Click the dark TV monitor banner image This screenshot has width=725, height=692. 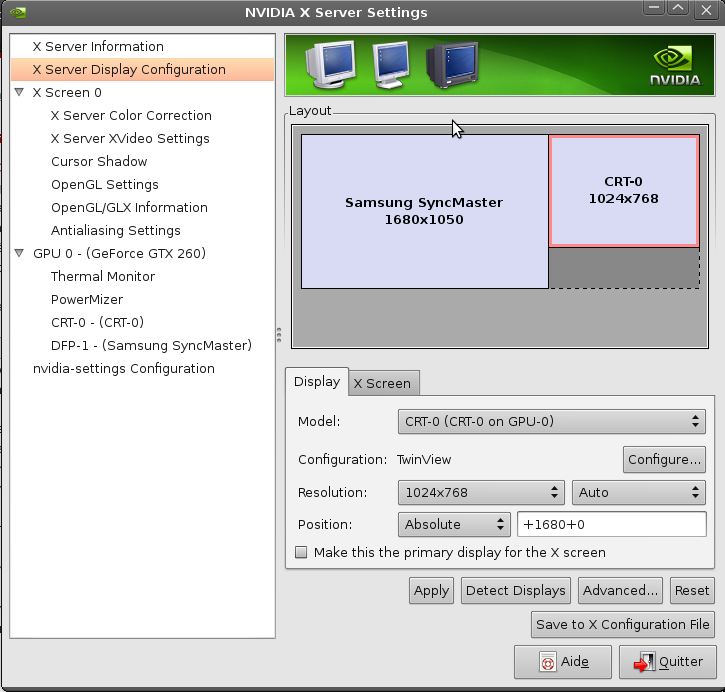(x=452, y=65)
